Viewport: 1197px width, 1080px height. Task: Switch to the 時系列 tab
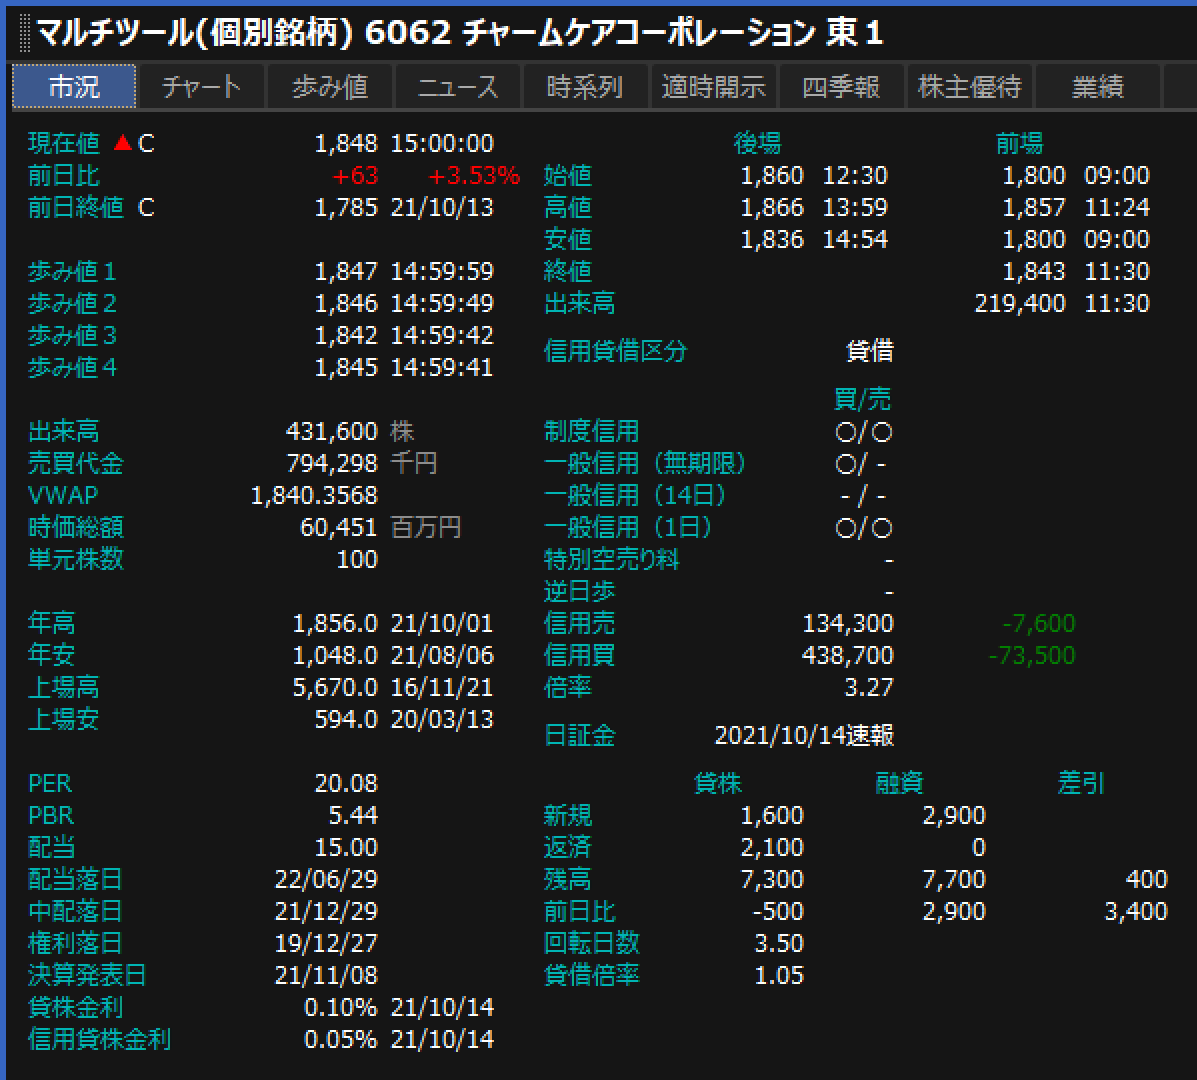coord(586,86)
